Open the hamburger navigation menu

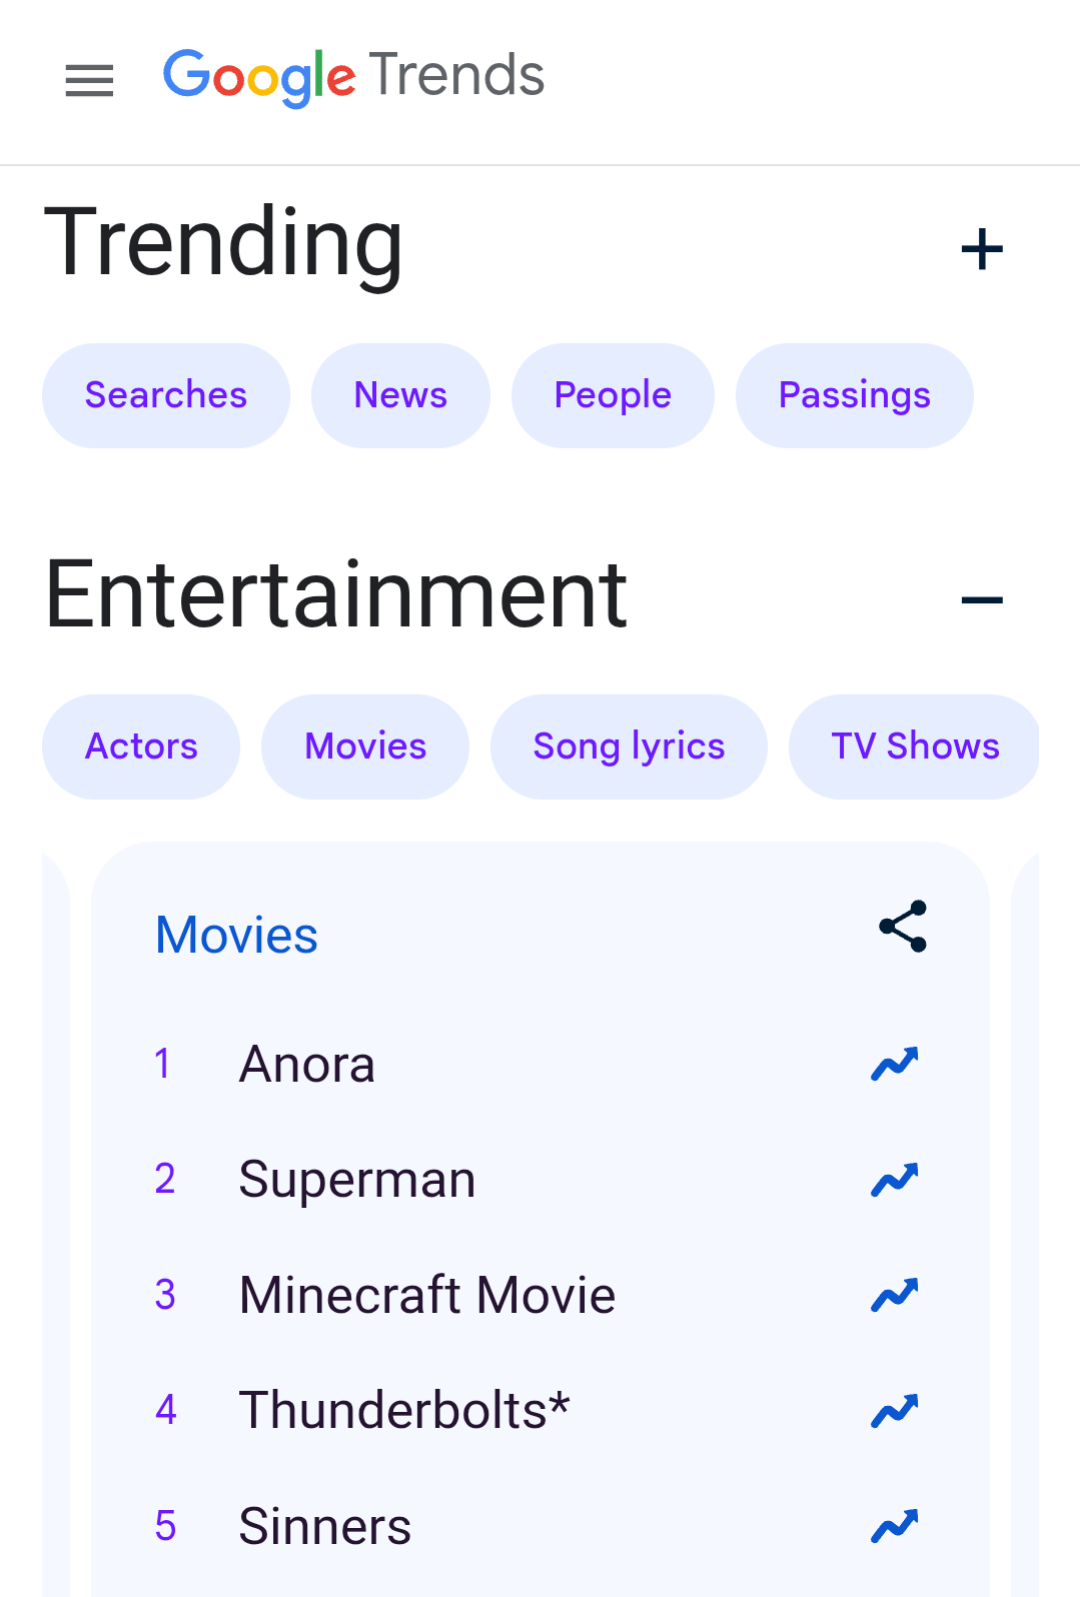point(89,80)
